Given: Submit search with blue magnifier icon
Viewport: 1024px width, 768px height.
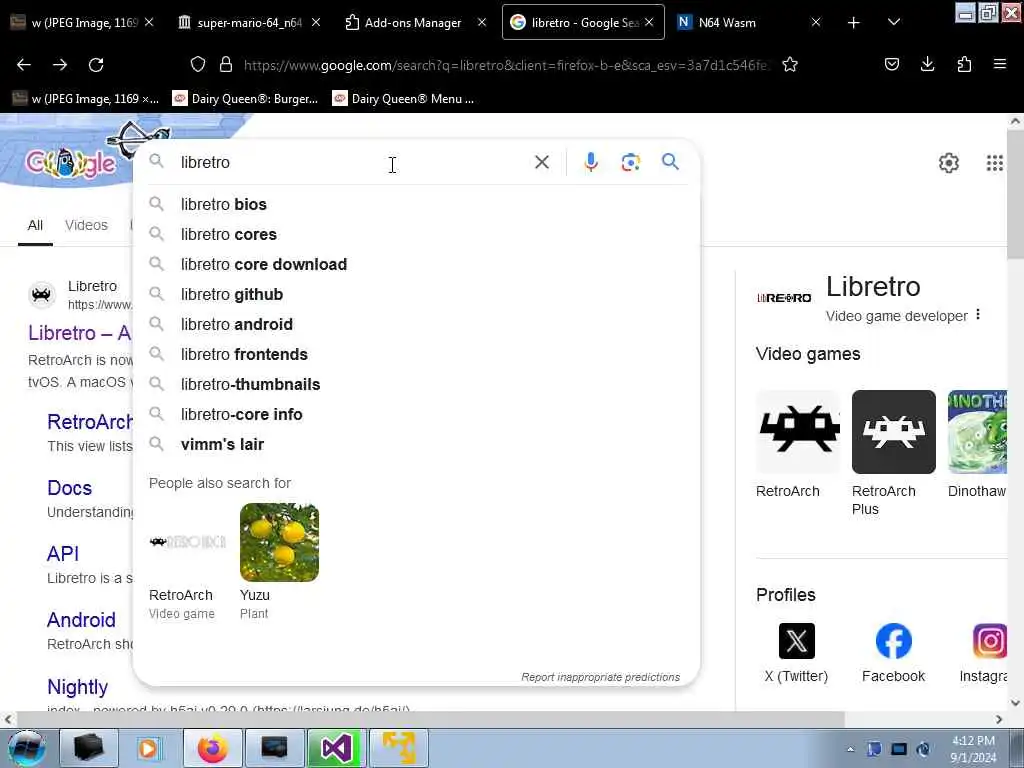Looking at the screenshot, I should [670, 161].
